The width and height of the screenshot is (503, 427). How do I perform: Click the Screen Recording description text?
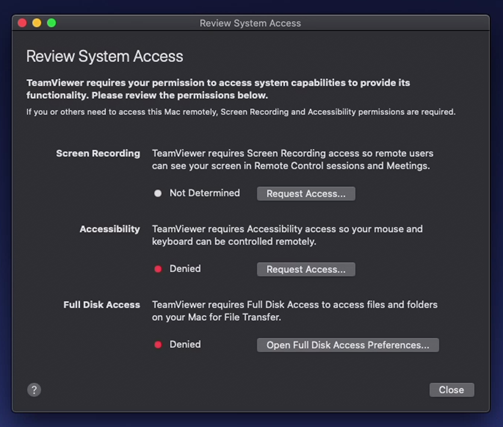point(293,160)
